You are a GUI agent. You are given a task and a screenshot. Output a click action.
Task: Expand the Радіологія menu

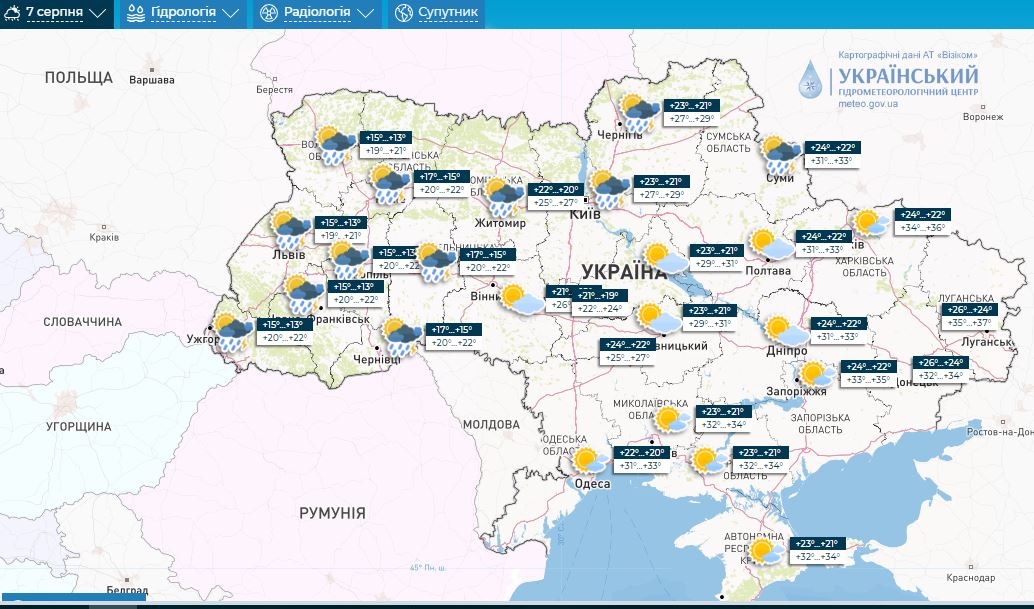tap(318, 13)
